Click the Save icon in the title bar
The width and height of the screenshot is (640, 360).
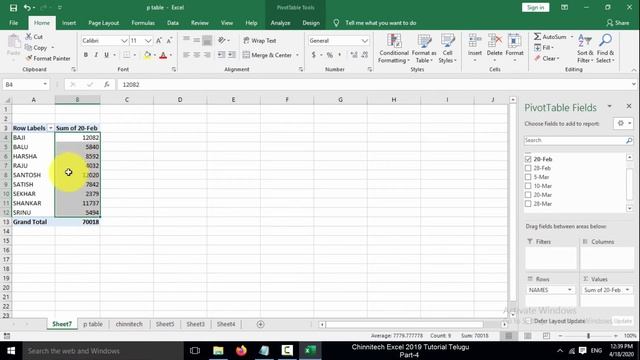coord(13,8)
